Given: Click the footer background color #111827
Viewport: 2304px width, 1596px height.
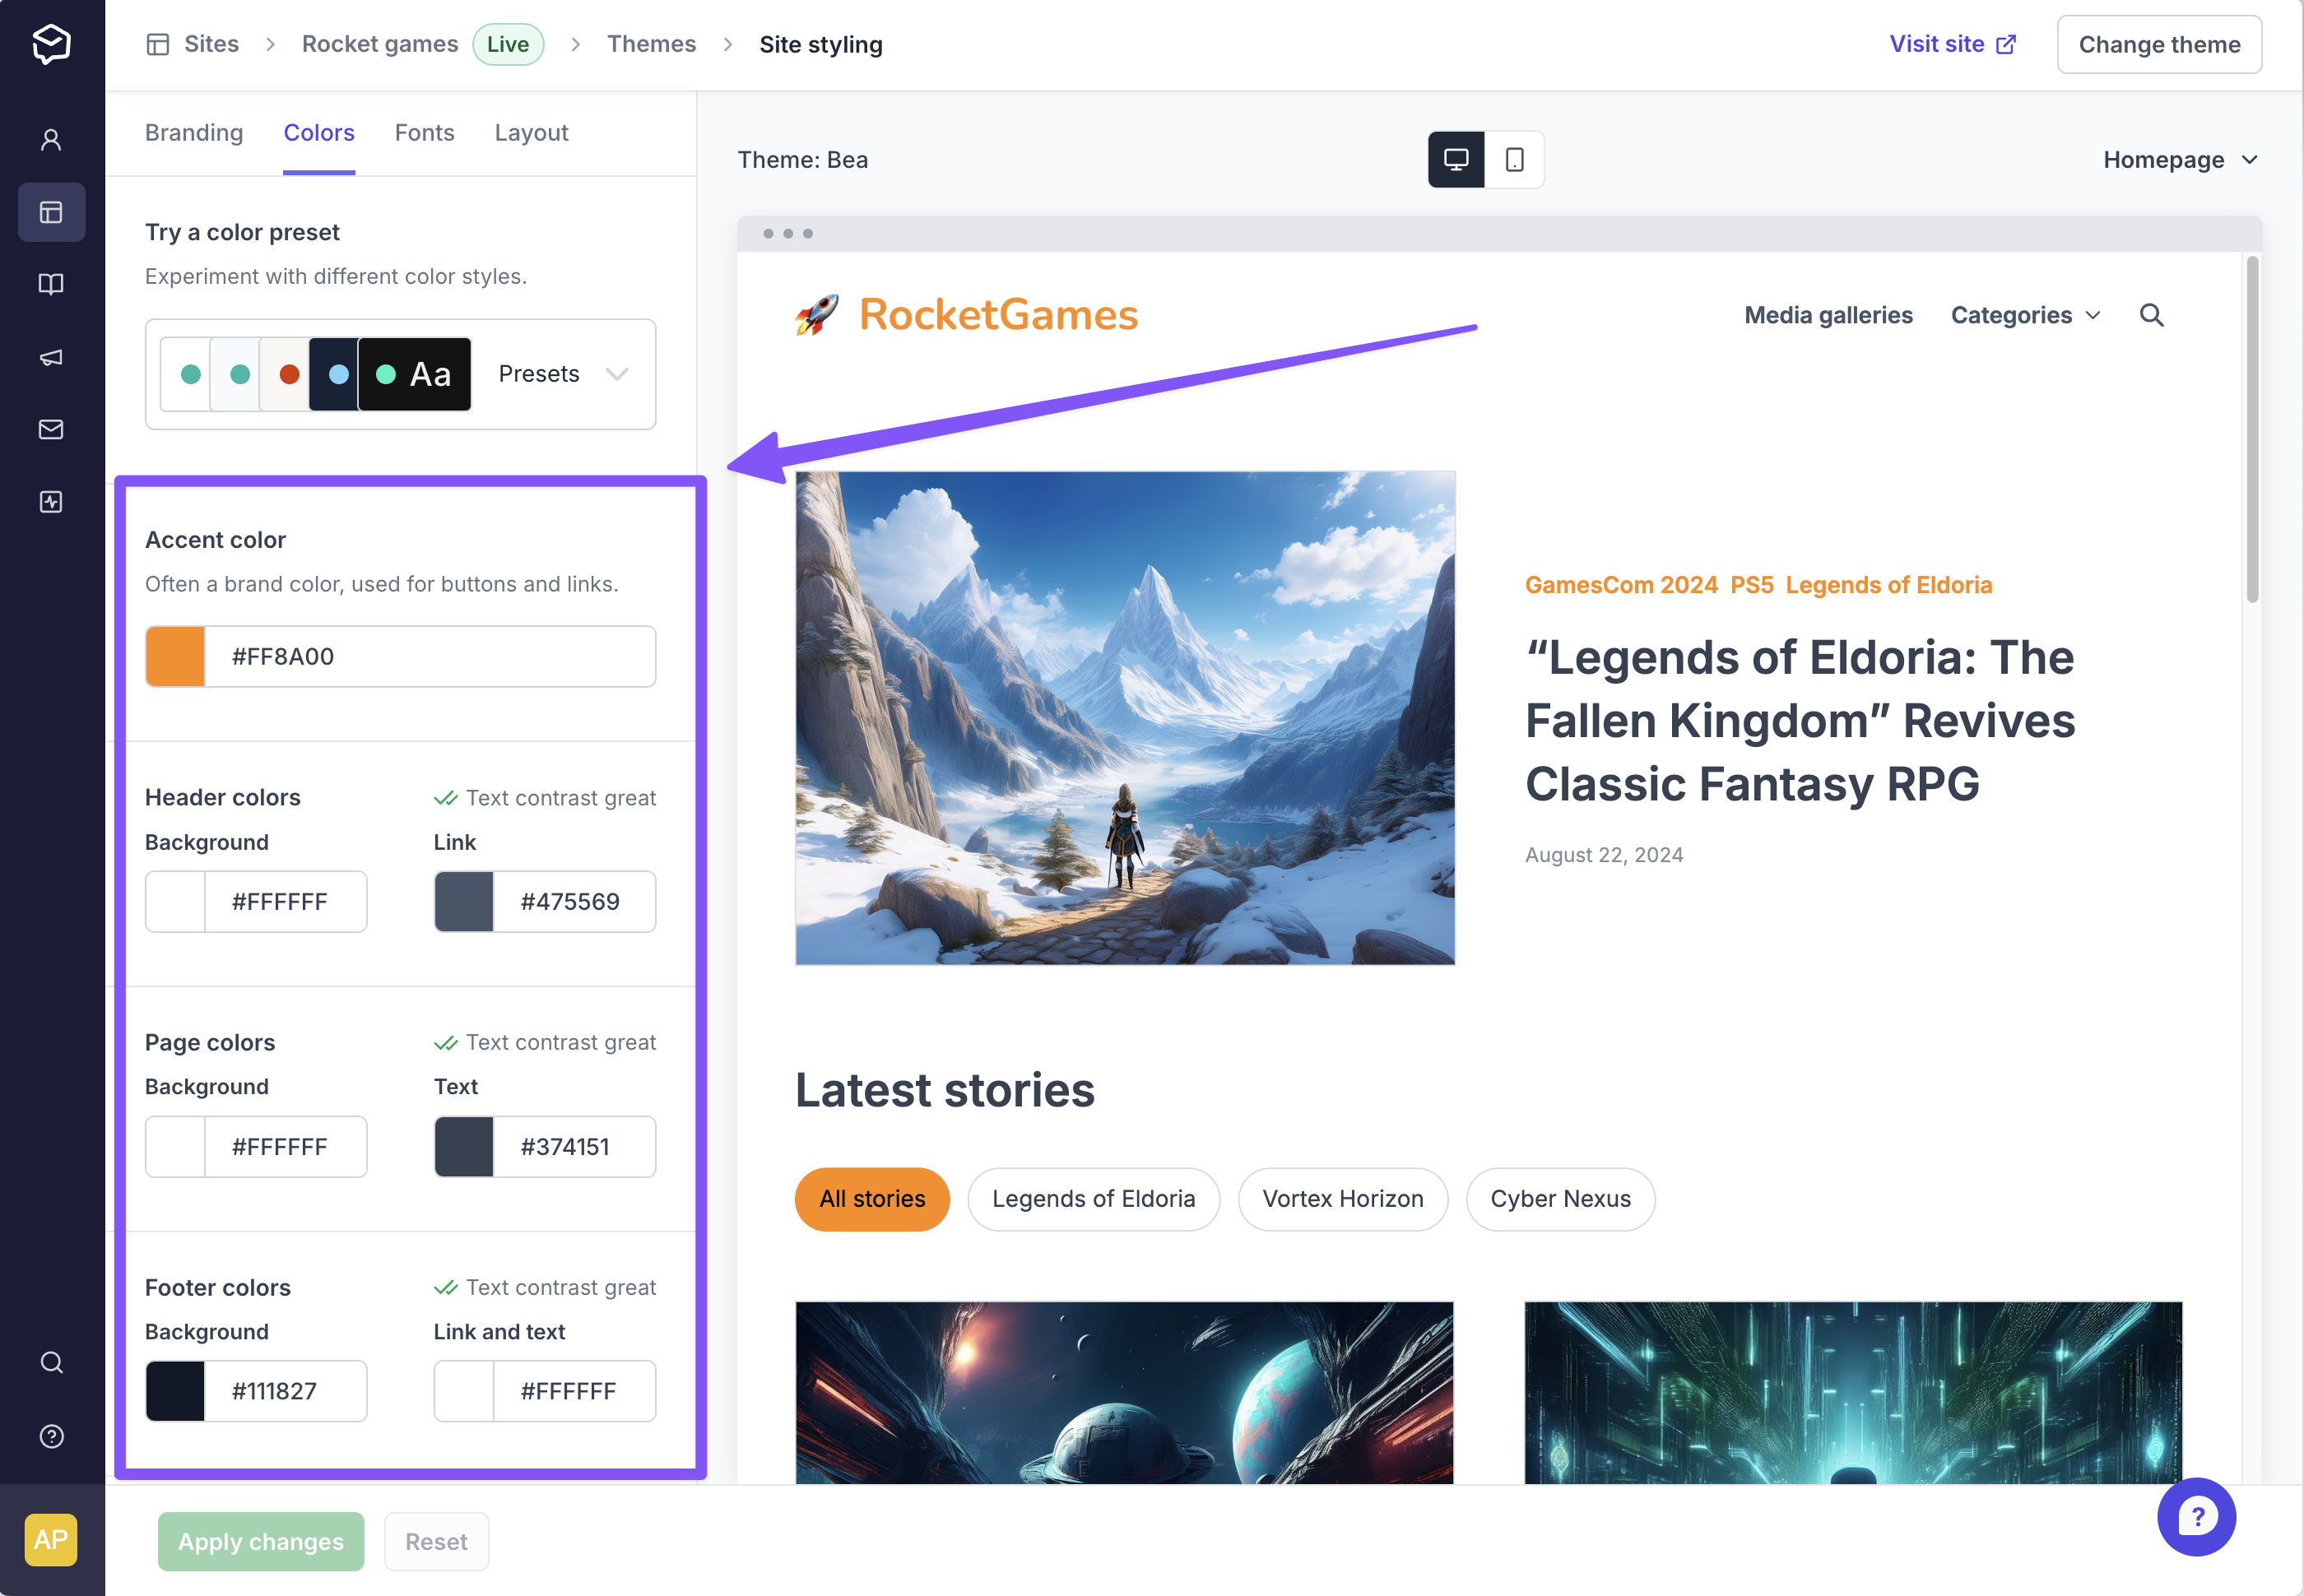Looking at the screenshot, I should 175,1391.
